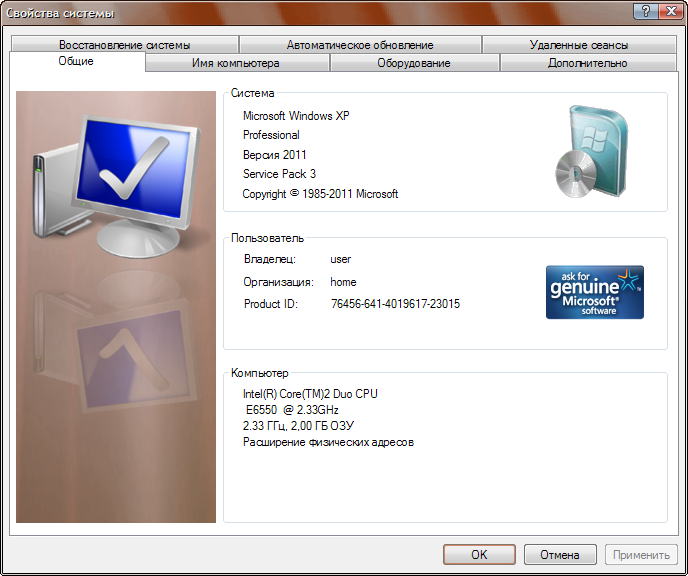Click the Microsoft Windows XP text
Image resolution: width=688 pixels, height=576 pixels.
[x=296, y=116]
